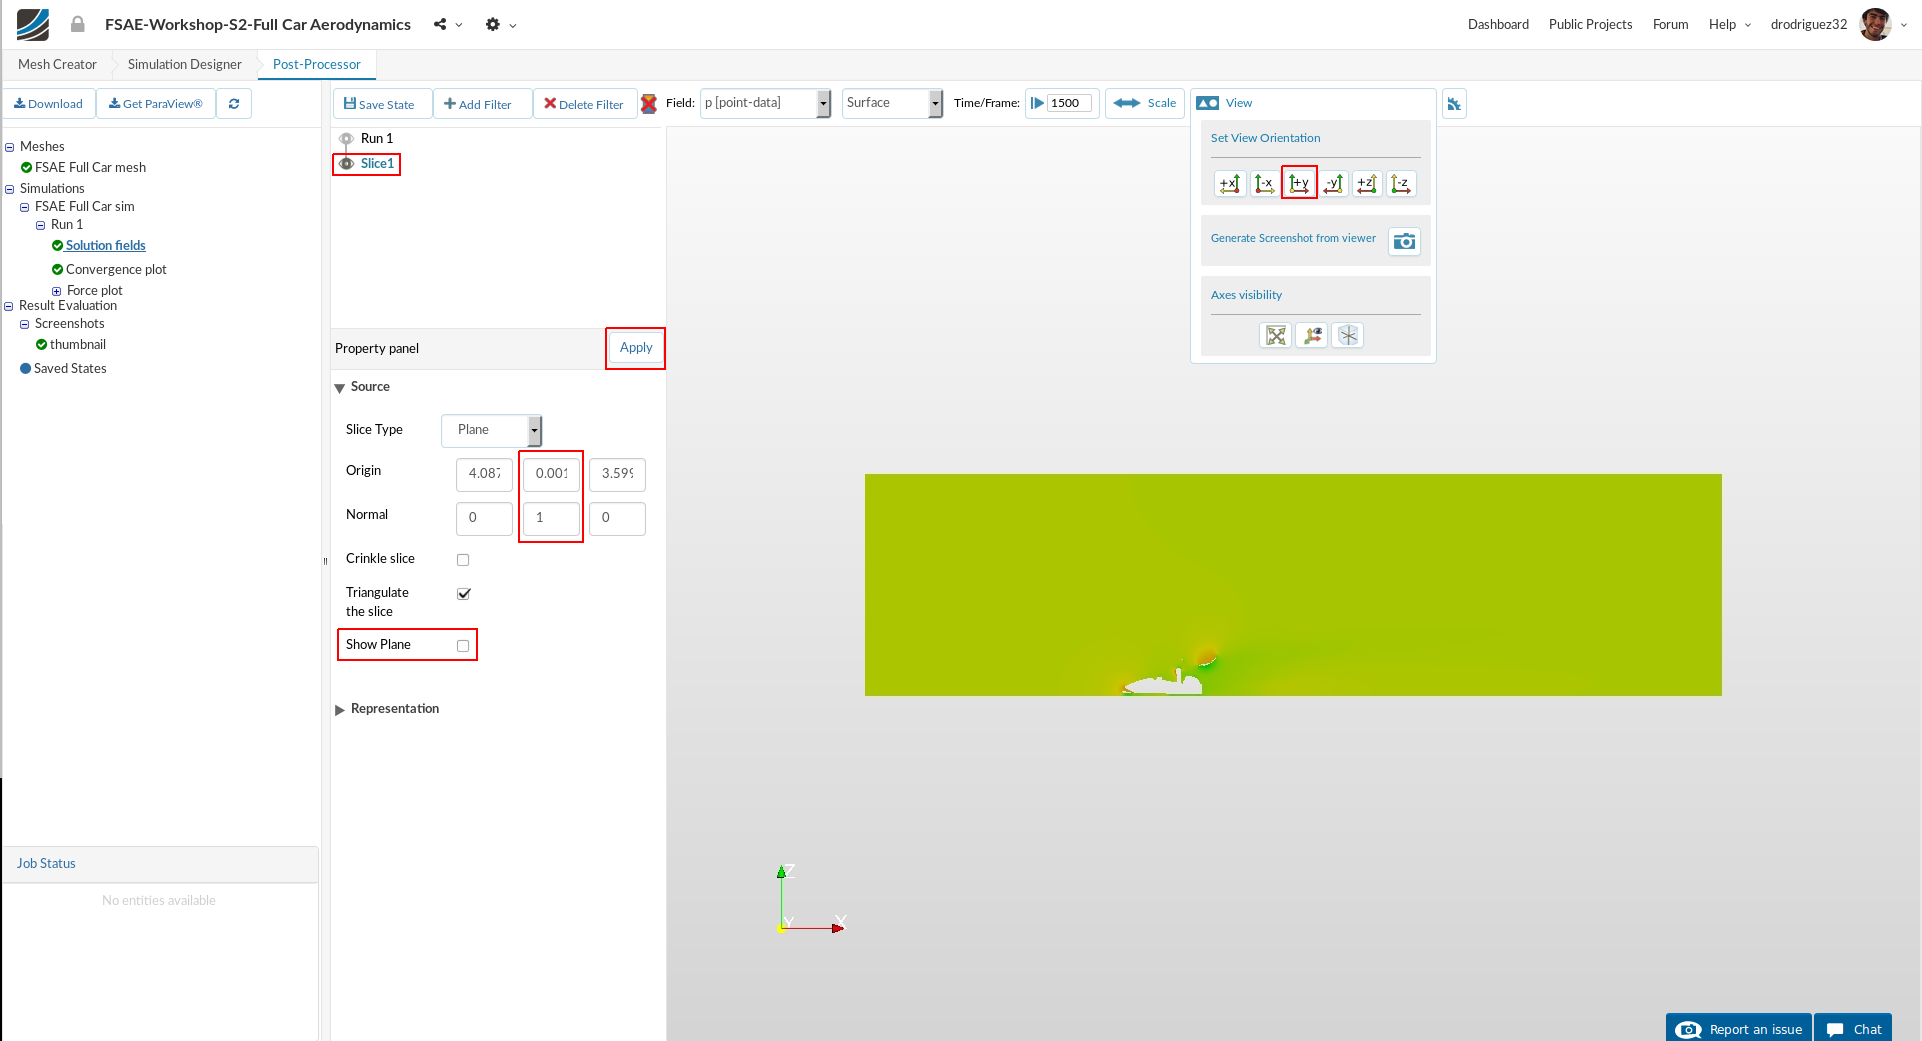
Task: Open the Solution fields link
Action: click(106, 246)
